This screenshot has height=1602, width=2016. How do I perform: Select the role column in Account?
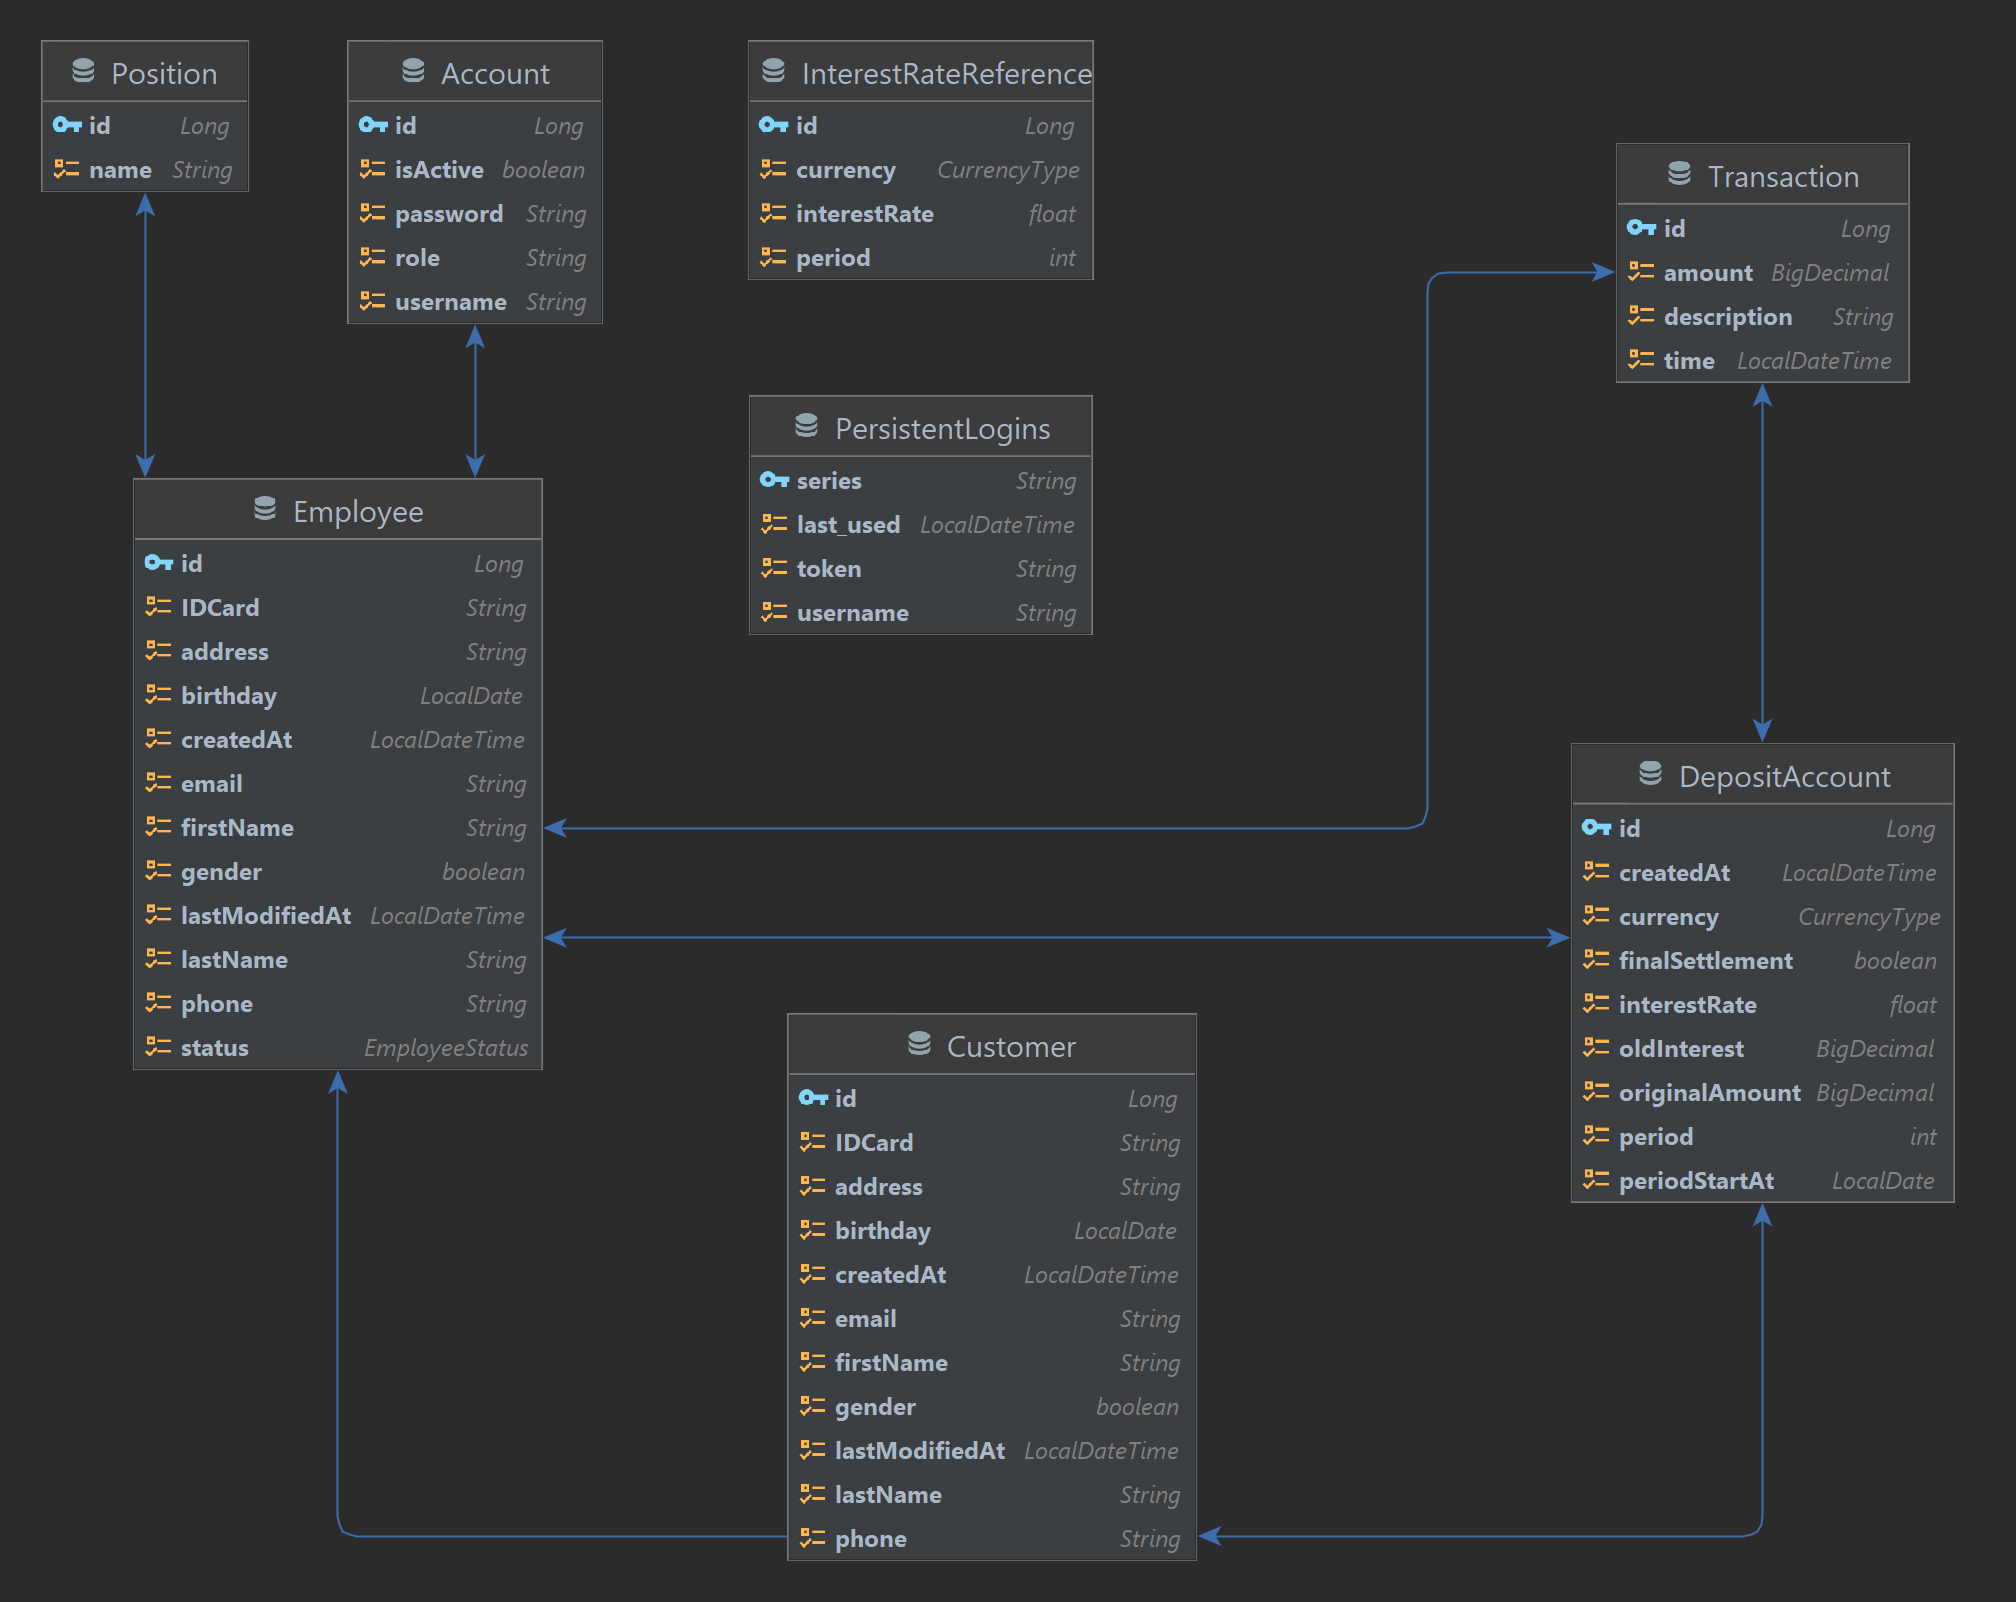click(x=475, y=257)
